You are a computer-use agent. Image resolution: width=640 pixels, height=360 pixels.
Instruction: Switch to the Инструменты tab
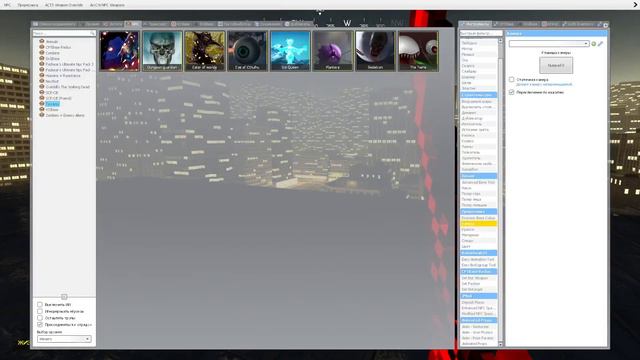tap(476, 24)
